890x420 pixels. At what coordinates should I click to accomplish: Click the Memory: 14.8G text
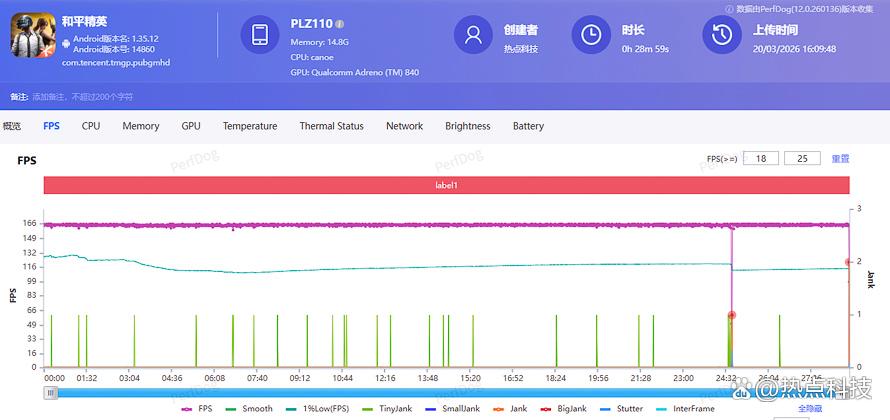point(320,42)
